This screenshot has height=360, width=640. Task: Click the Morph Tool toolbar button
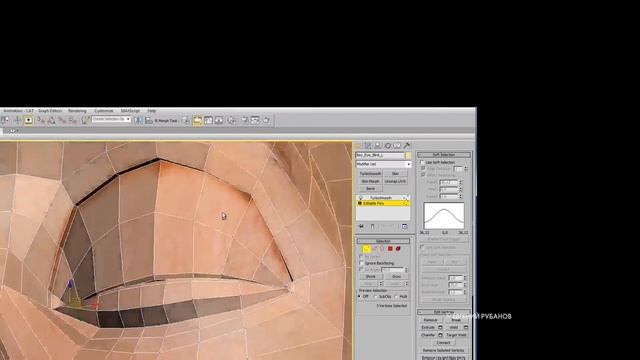point(166,120)
